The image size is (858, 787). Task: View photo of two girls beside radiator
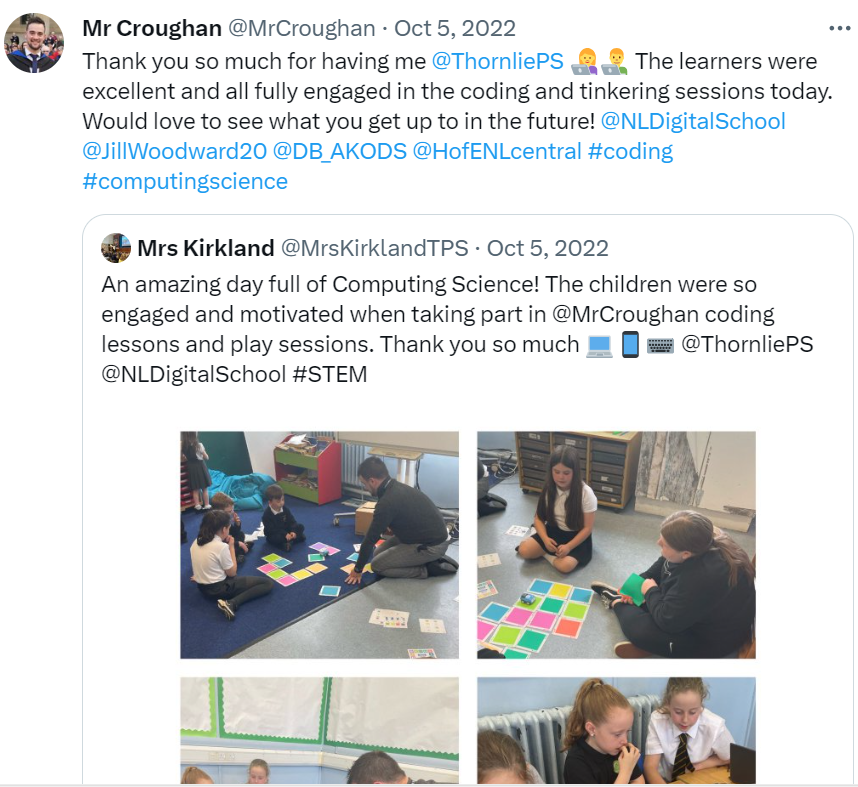616,730
